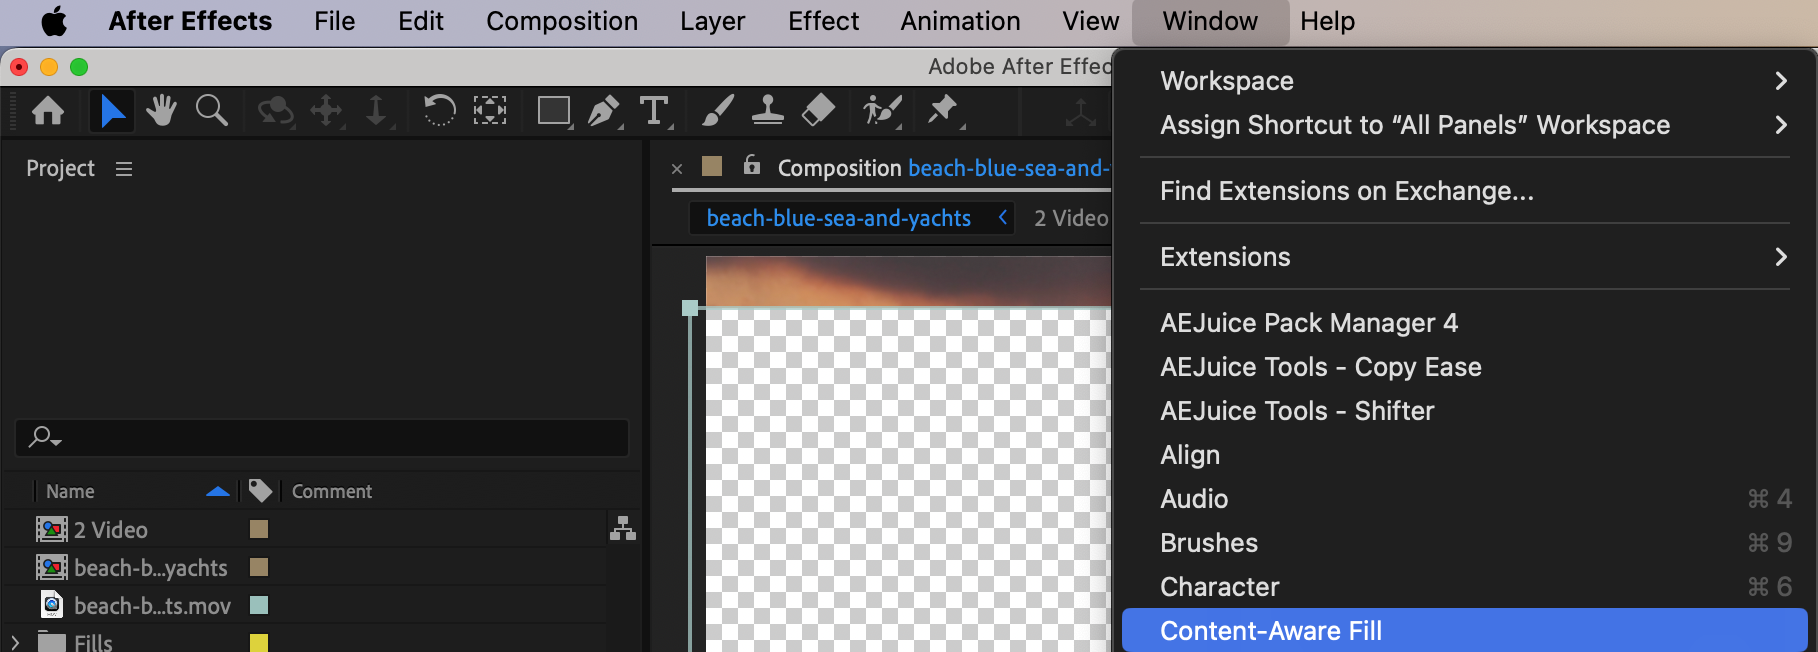This screenshot has height=652, width=1818.
Task: Click the Home icon in the toolbar
Action: [x=48, y=110]
